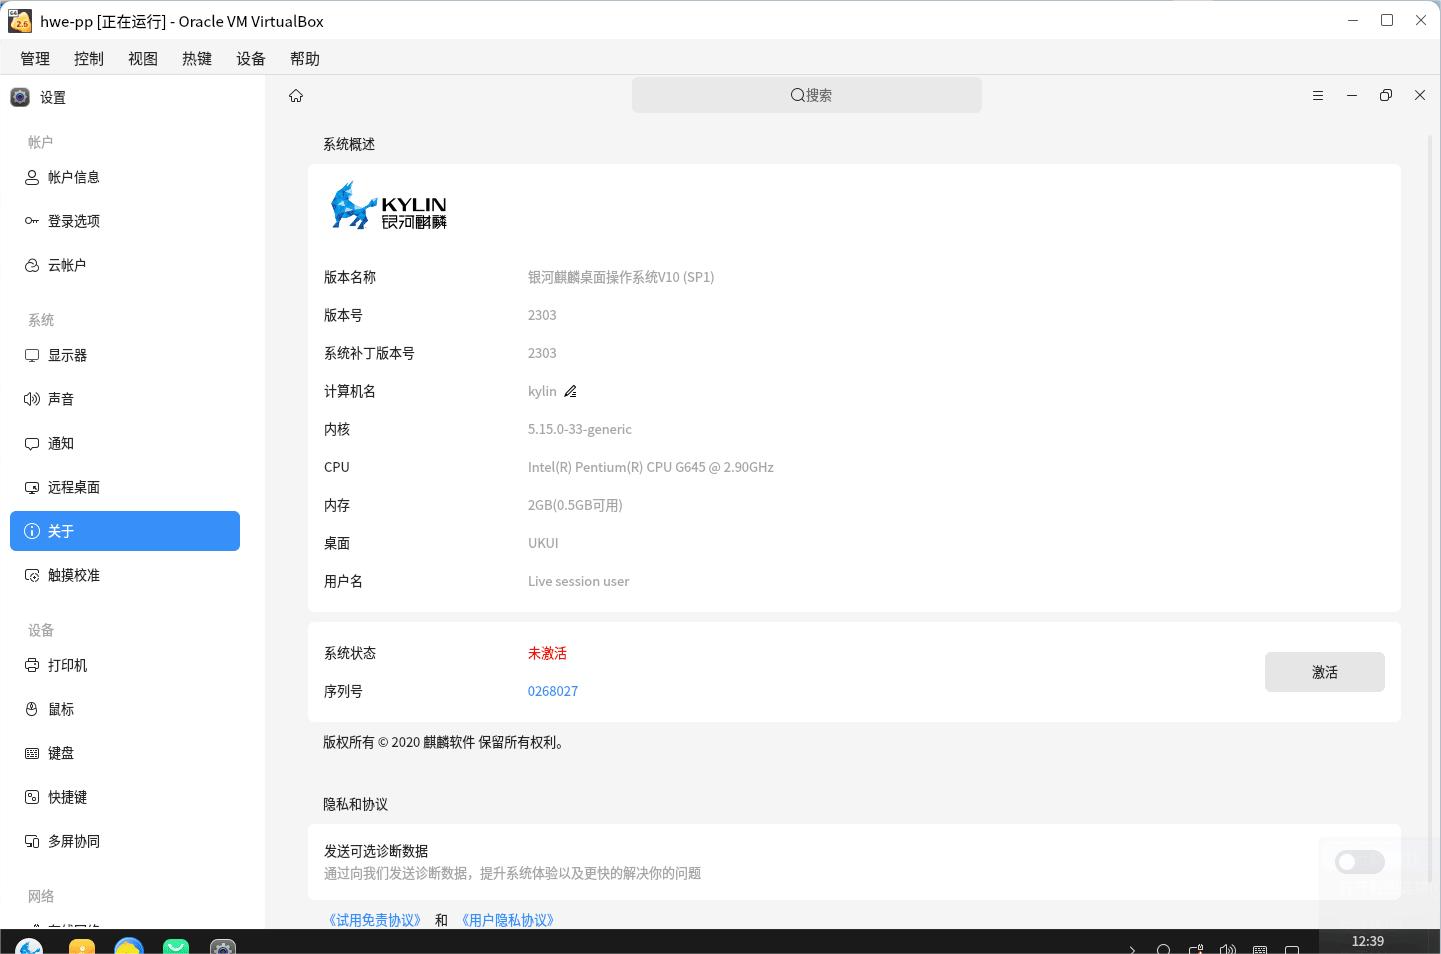
Task: Click 2303 value in the 系统补丁版本号 row
Action: coord(542,353)
